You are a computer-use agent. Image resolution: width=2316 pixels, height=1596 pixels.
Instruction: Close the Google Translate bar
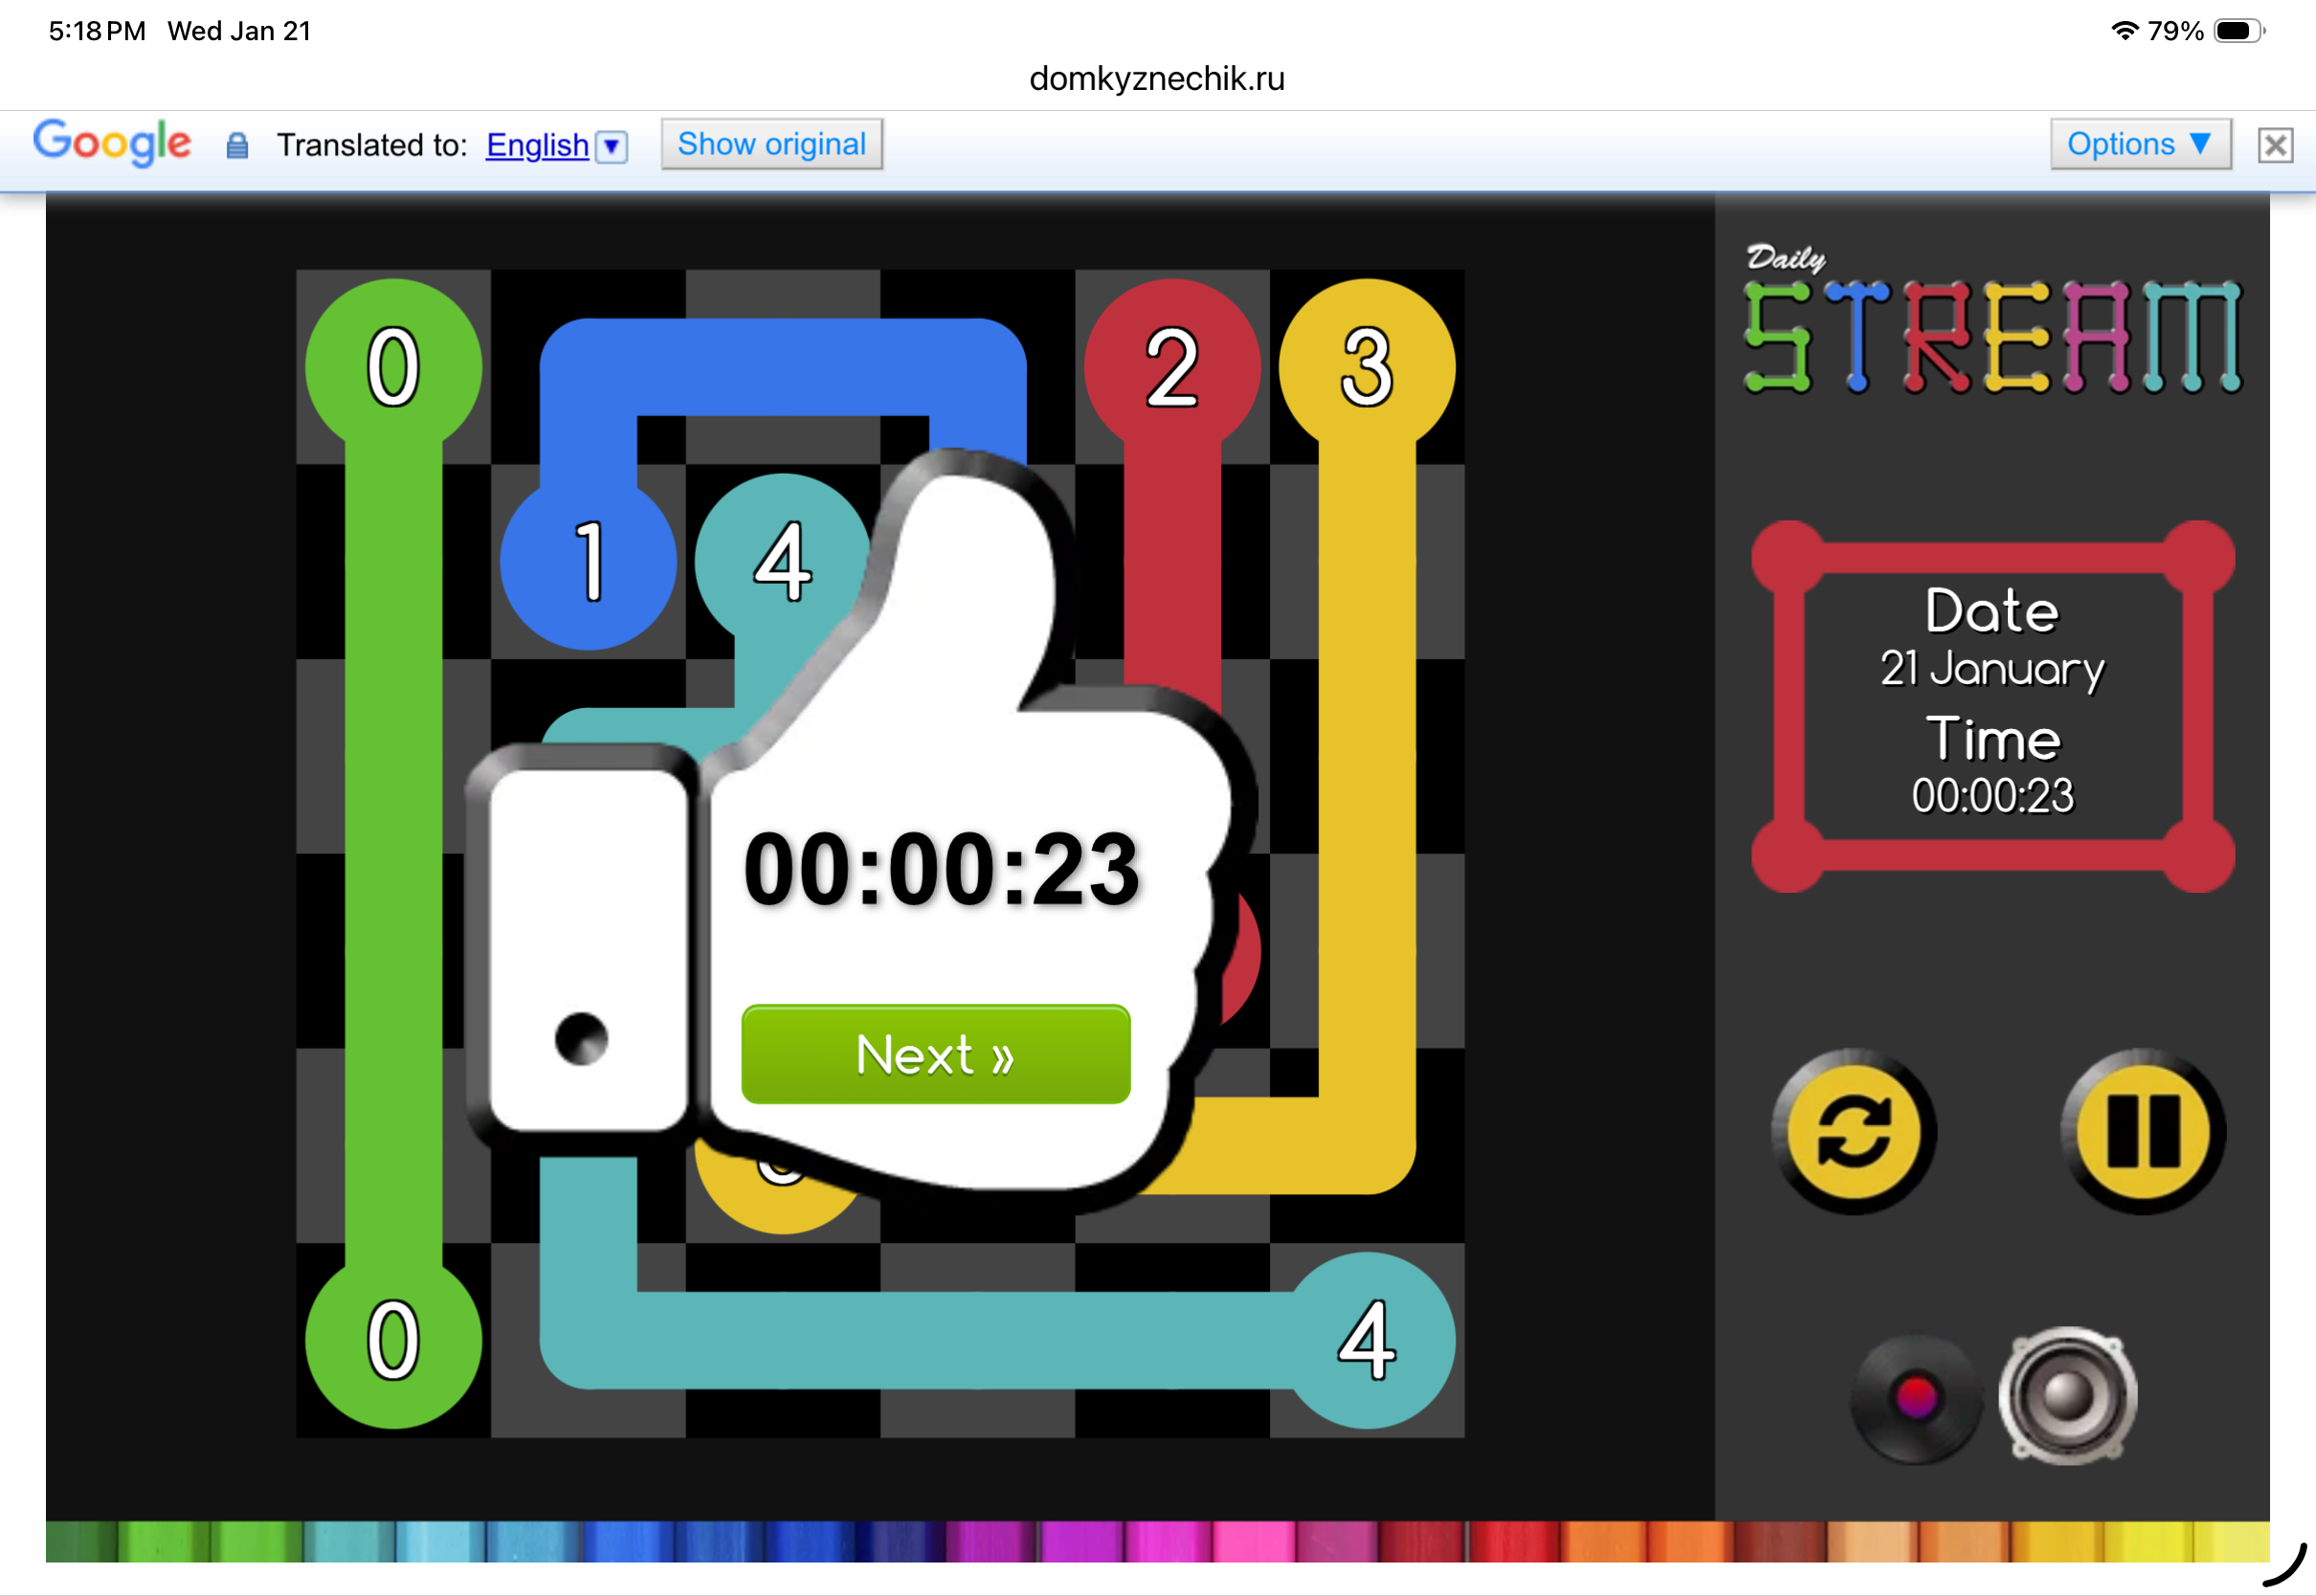(x=2275, y=146)
